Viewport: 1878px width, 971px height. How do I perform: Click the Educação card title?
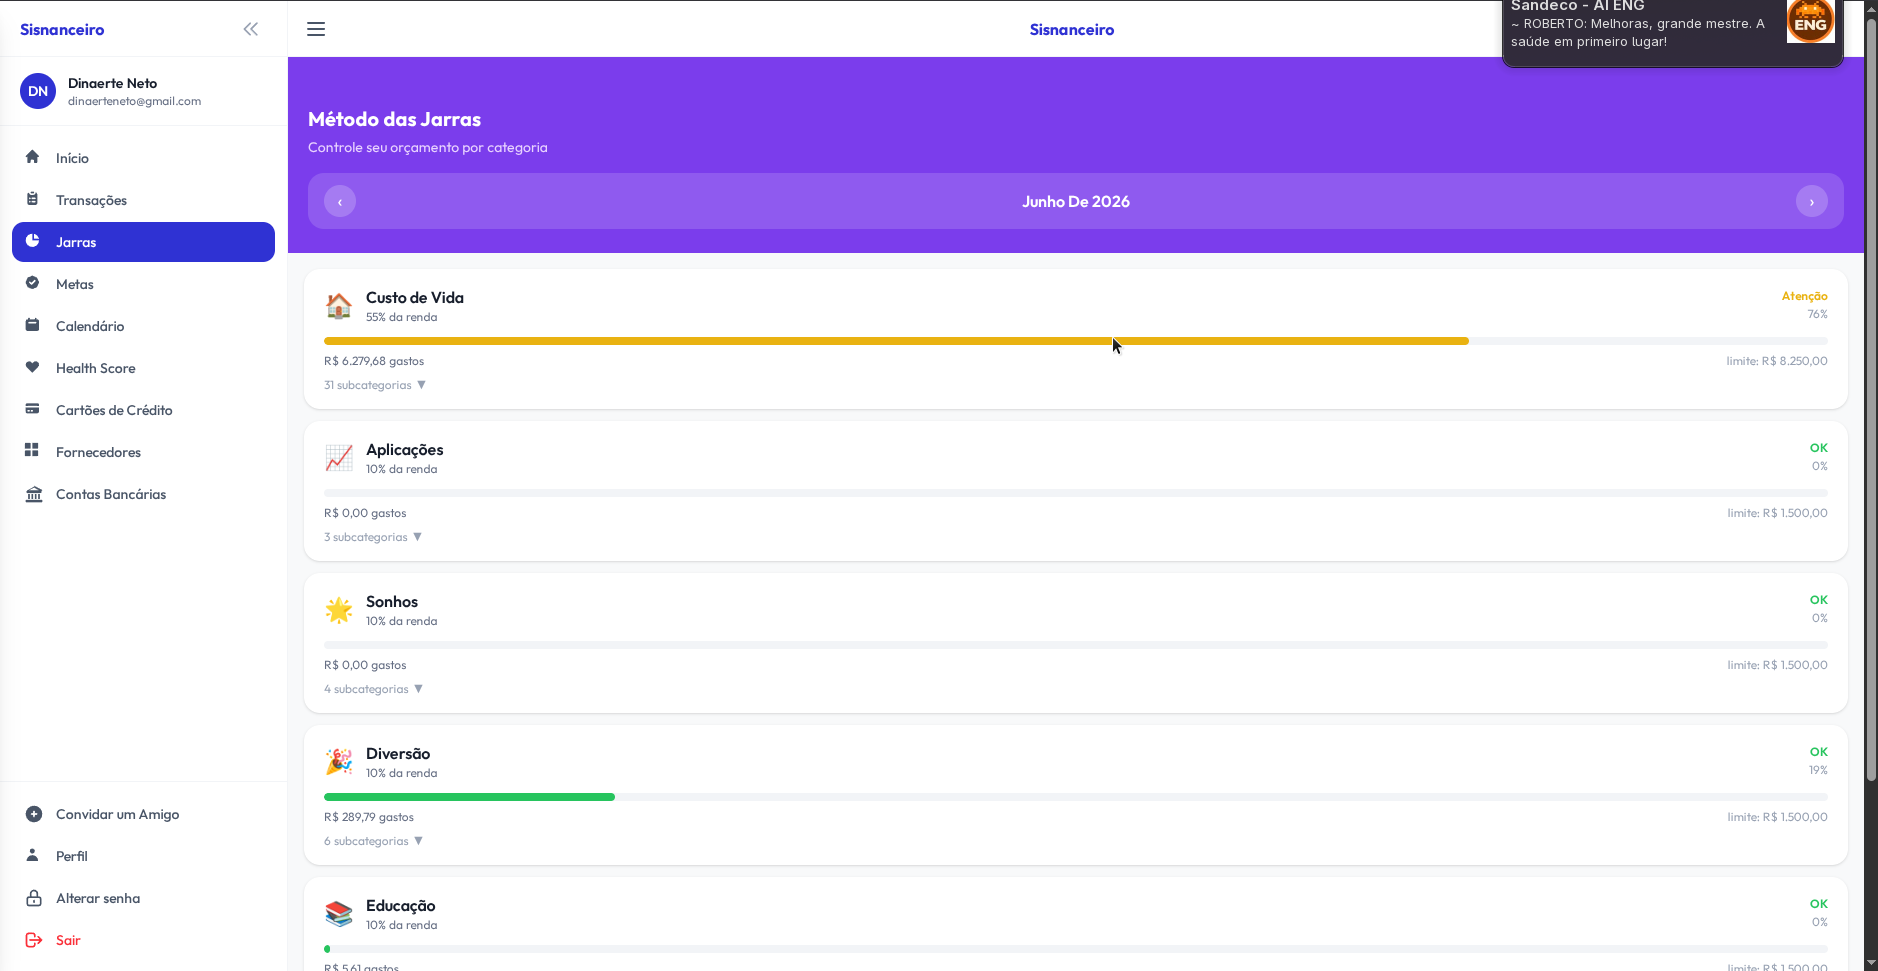[x=401, y=906]
